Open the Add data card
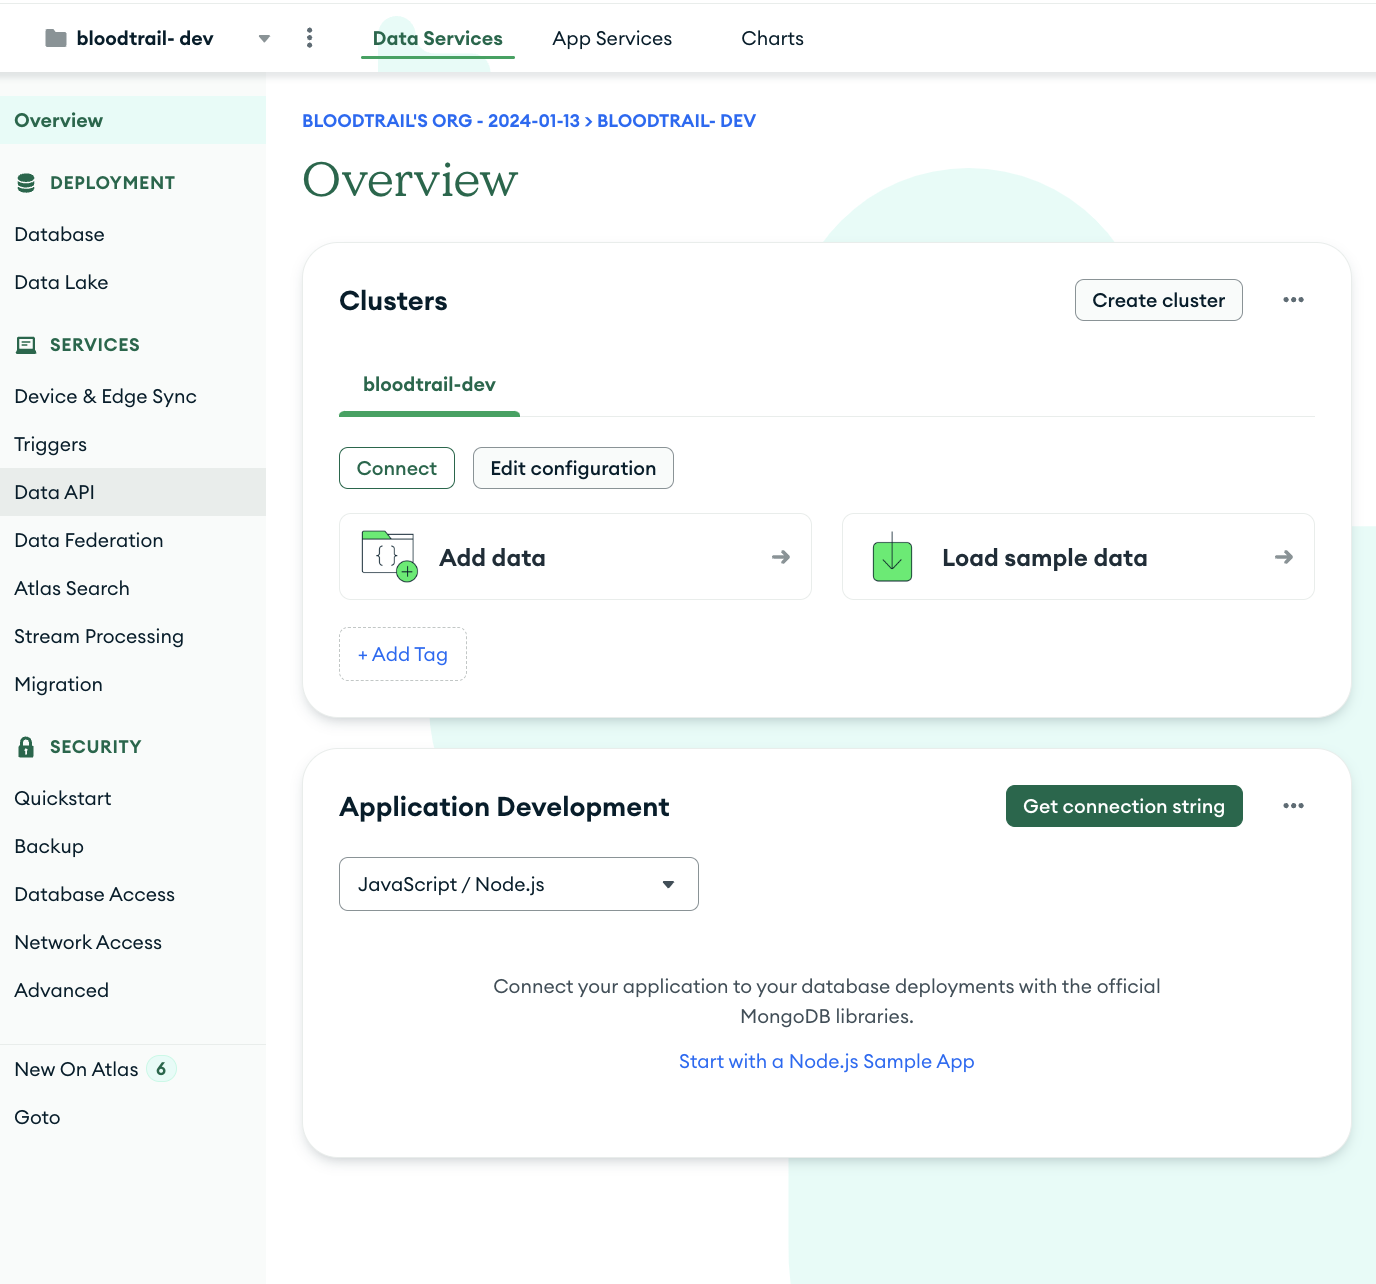Image resolution: width=1376 pixels, height=1284 pixels. 575,557
